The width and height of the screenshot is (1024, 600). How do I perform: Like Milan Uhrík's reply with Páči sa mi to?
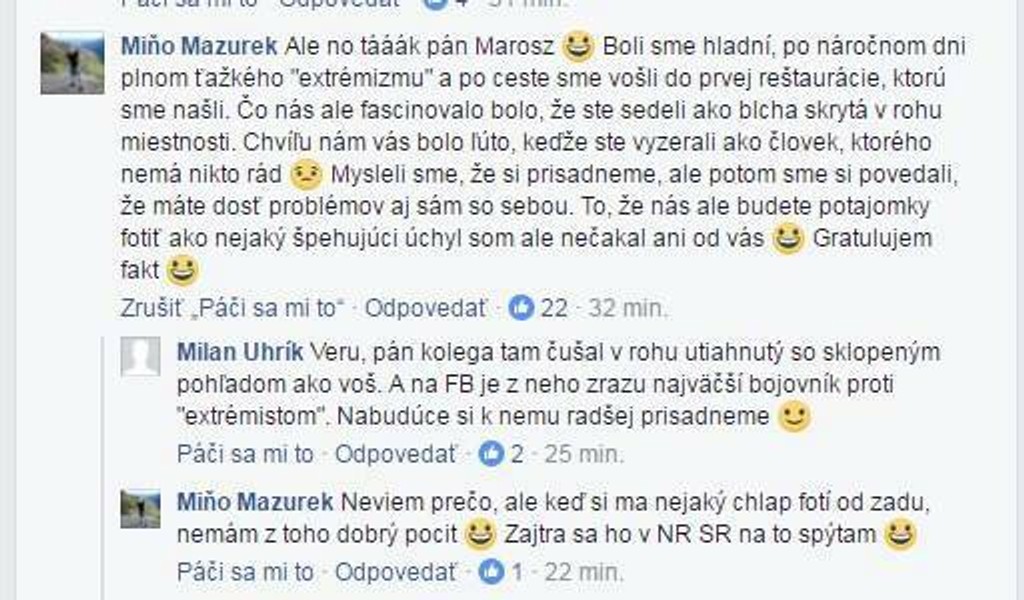pos(246,454)
